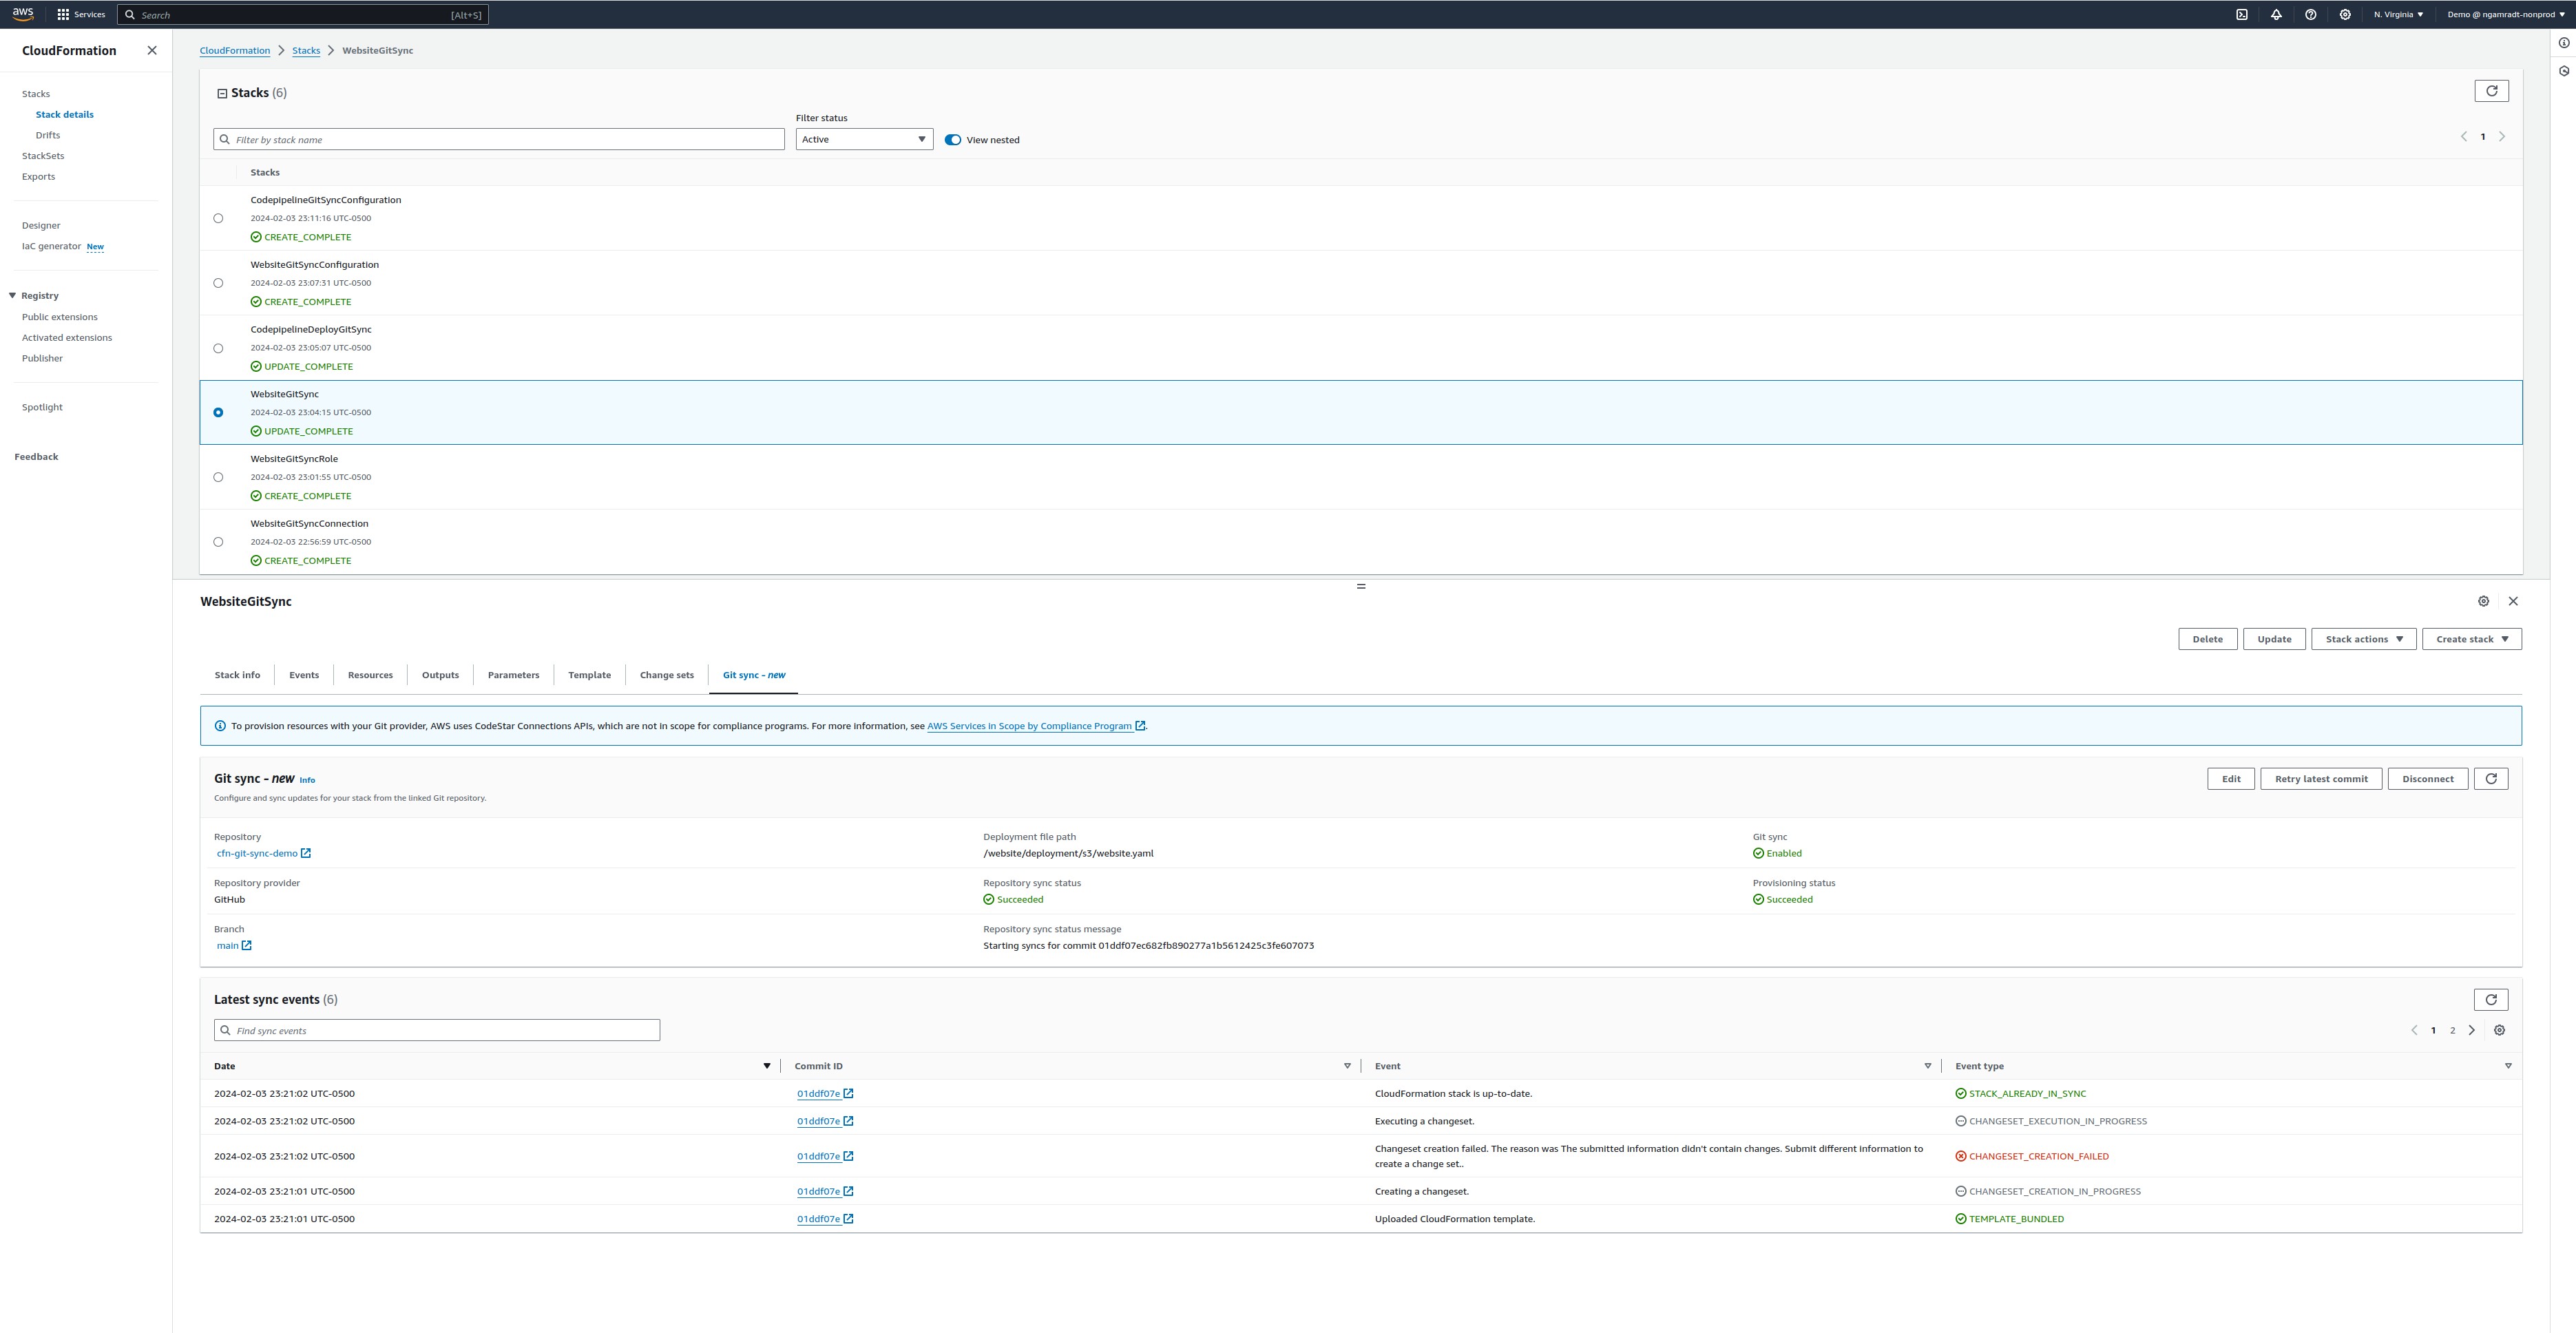
Task: Select the CodepipelineGitSyncConfiguration stack radio
Action: tap(218, 218)
